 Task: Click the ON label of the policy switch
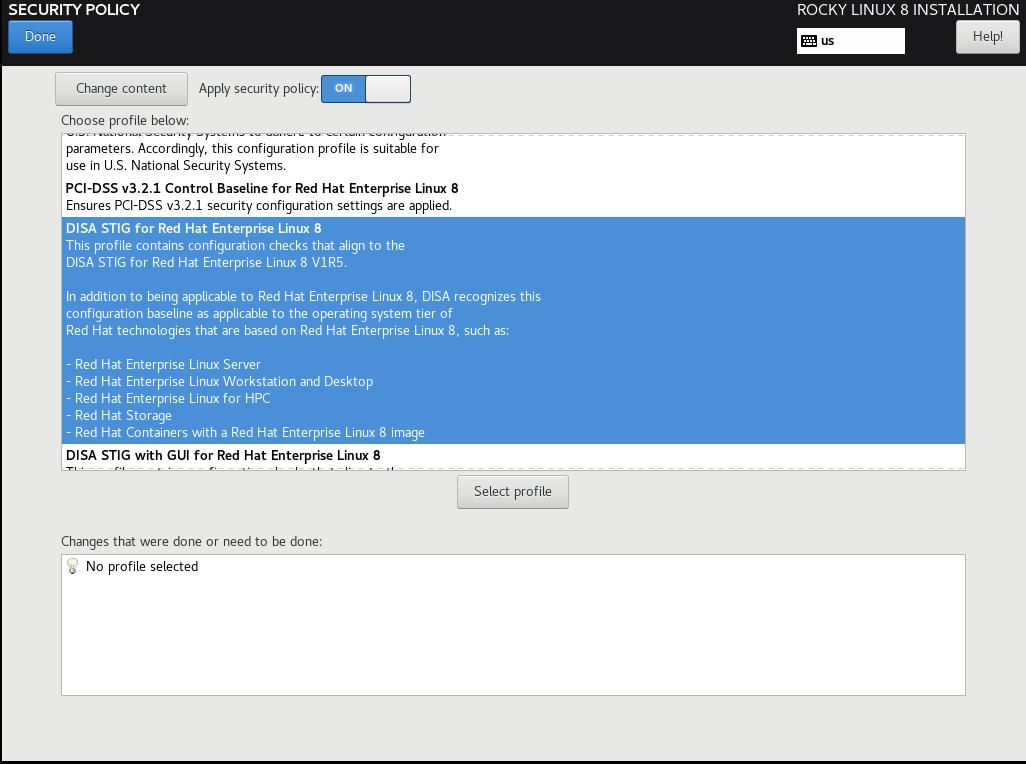click(343, 88)
